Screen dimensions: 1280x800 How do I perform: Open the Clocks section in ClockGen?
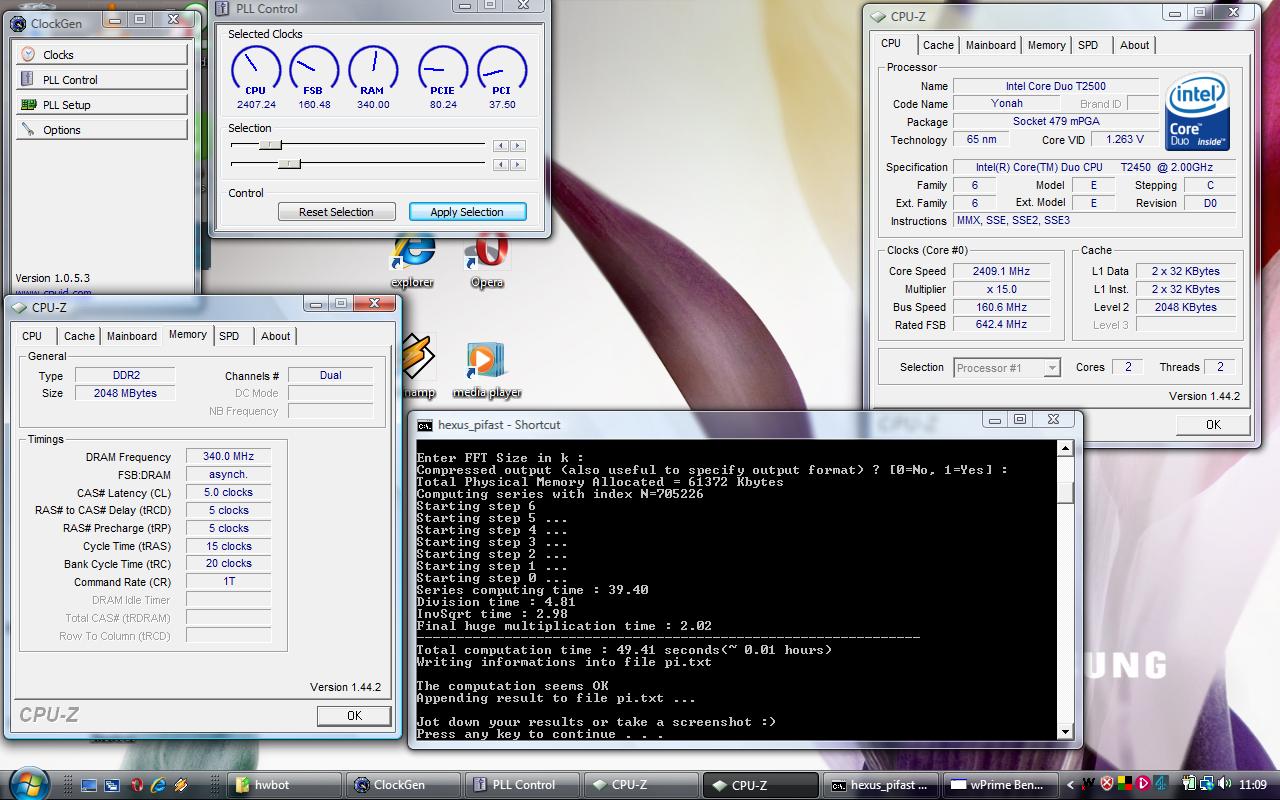(x=102, y=55)
